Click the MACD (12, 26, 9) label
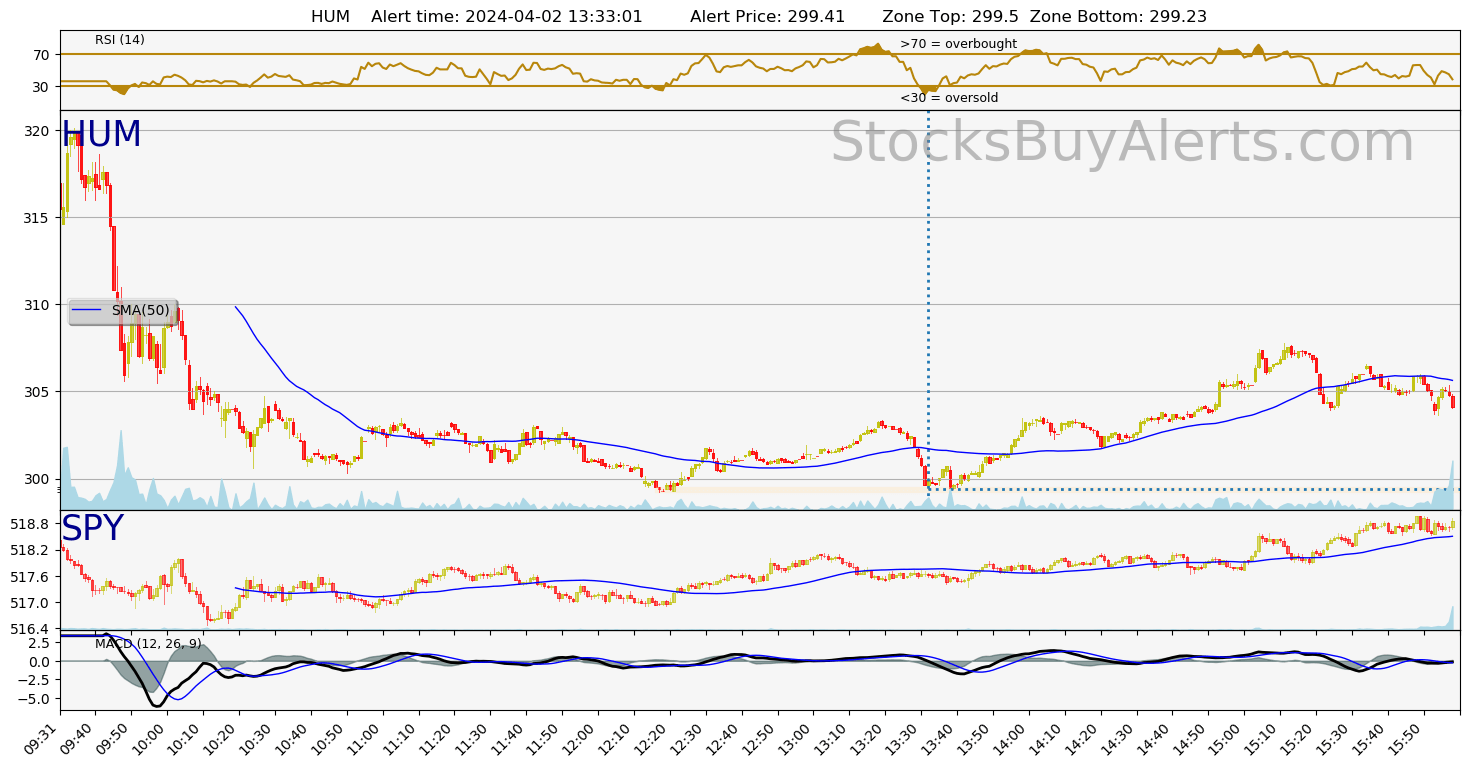Screen dimensions: 1474x768 click(148, 644)
